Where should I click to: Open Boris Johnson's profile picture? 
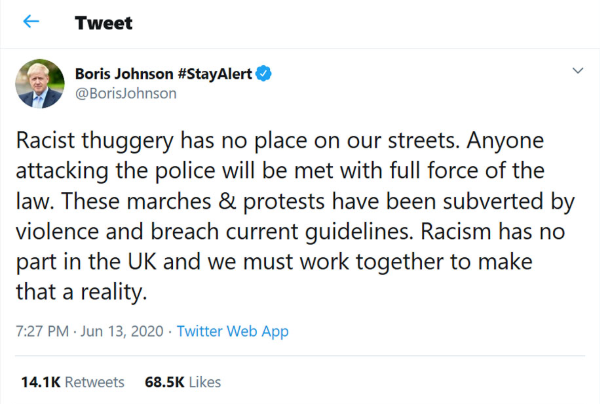pos(40,83)
